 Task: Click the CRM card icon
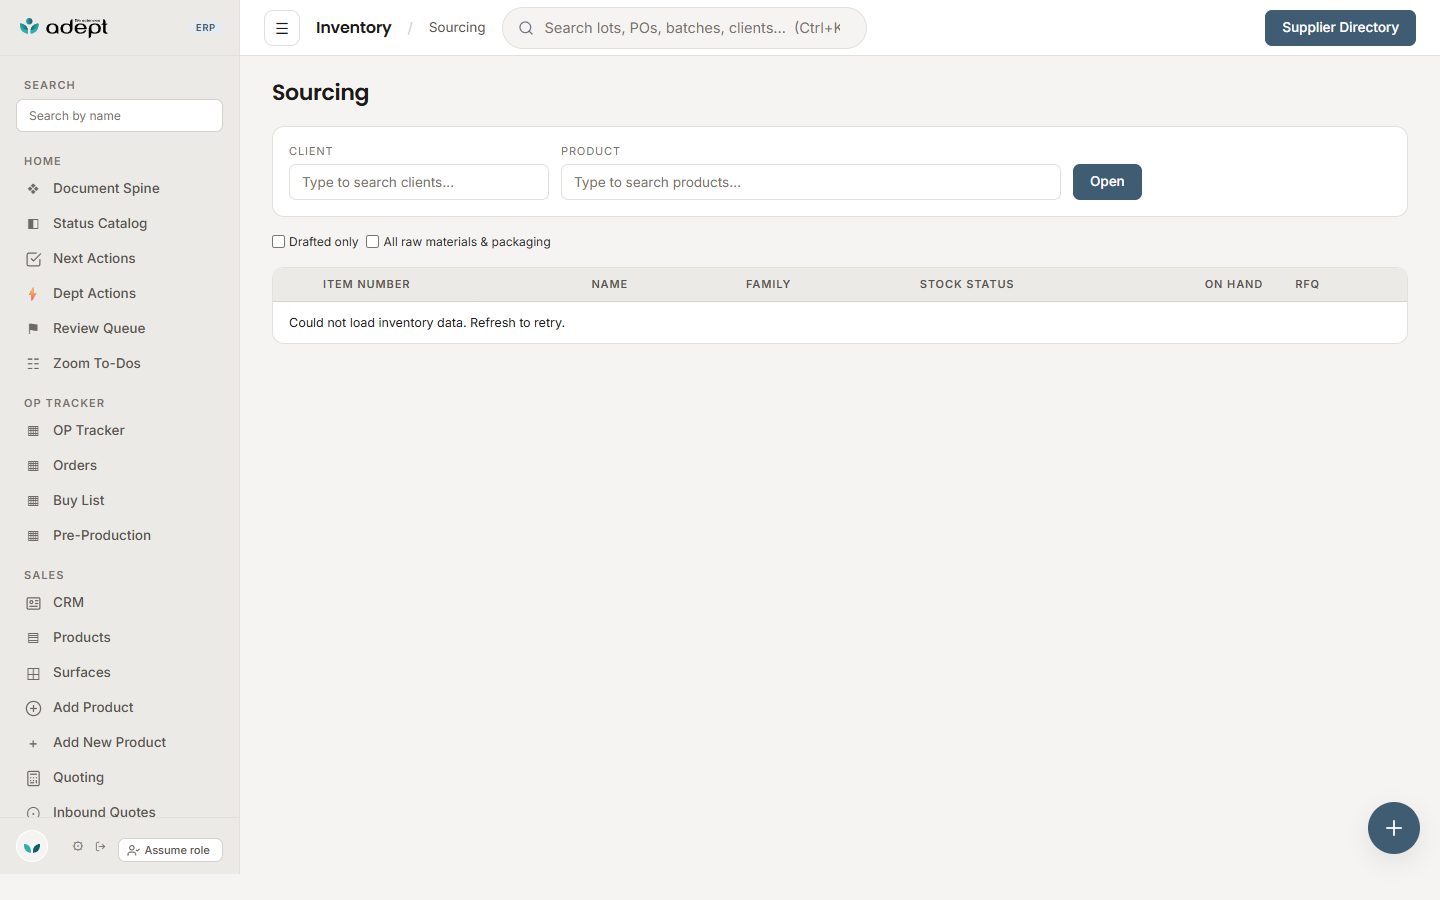33,603
